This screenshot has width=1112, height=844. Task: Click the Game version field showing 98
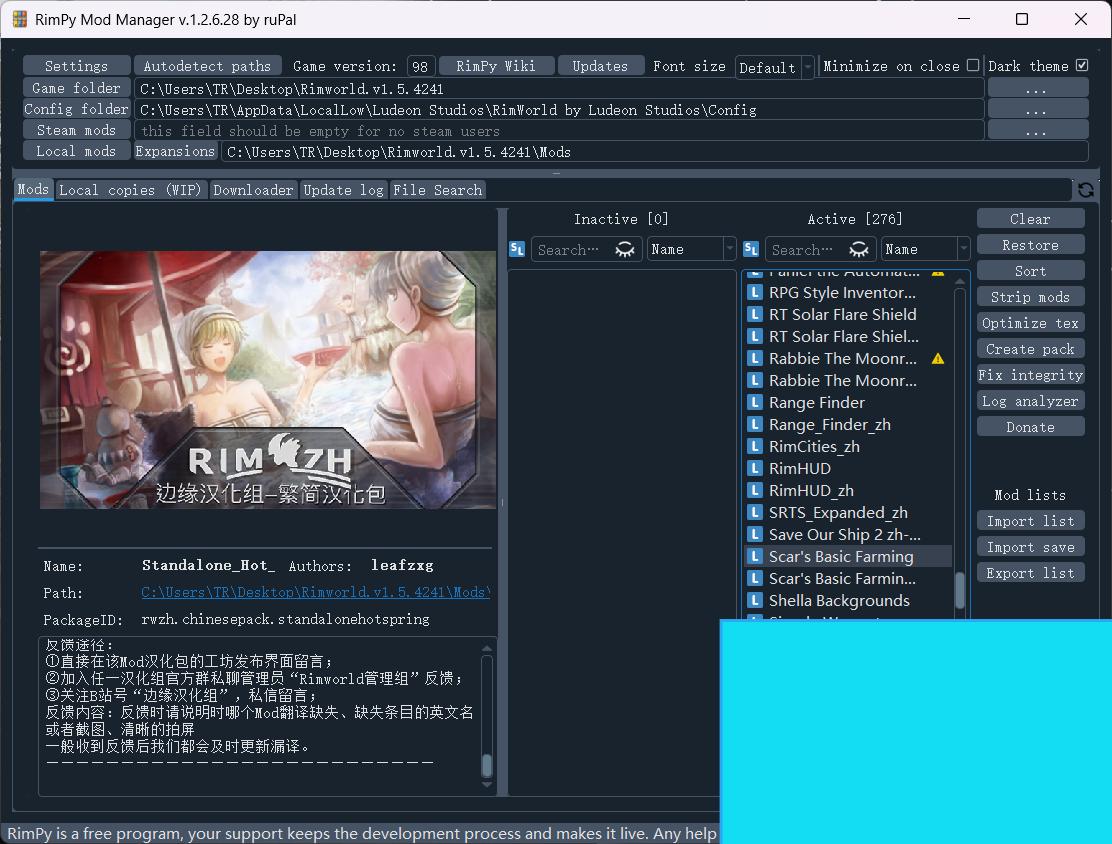tap(421, 67)
